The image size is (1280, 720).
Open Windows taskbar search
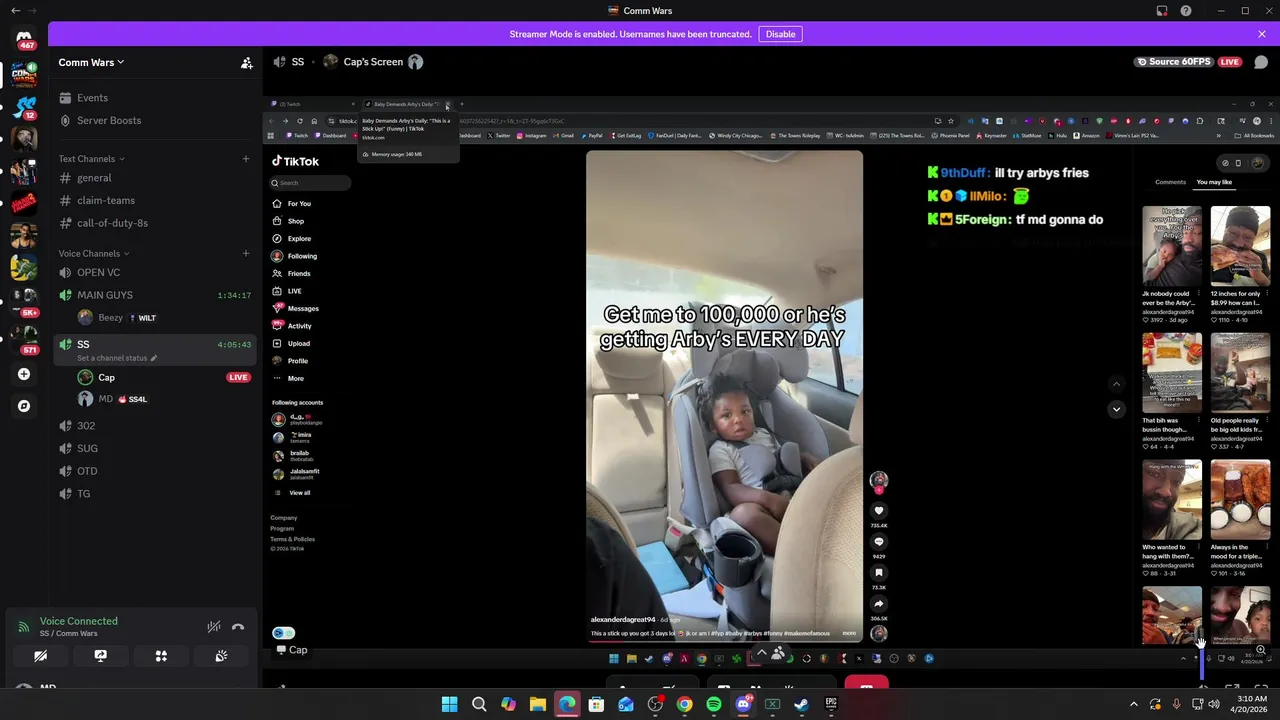point(479,704)
